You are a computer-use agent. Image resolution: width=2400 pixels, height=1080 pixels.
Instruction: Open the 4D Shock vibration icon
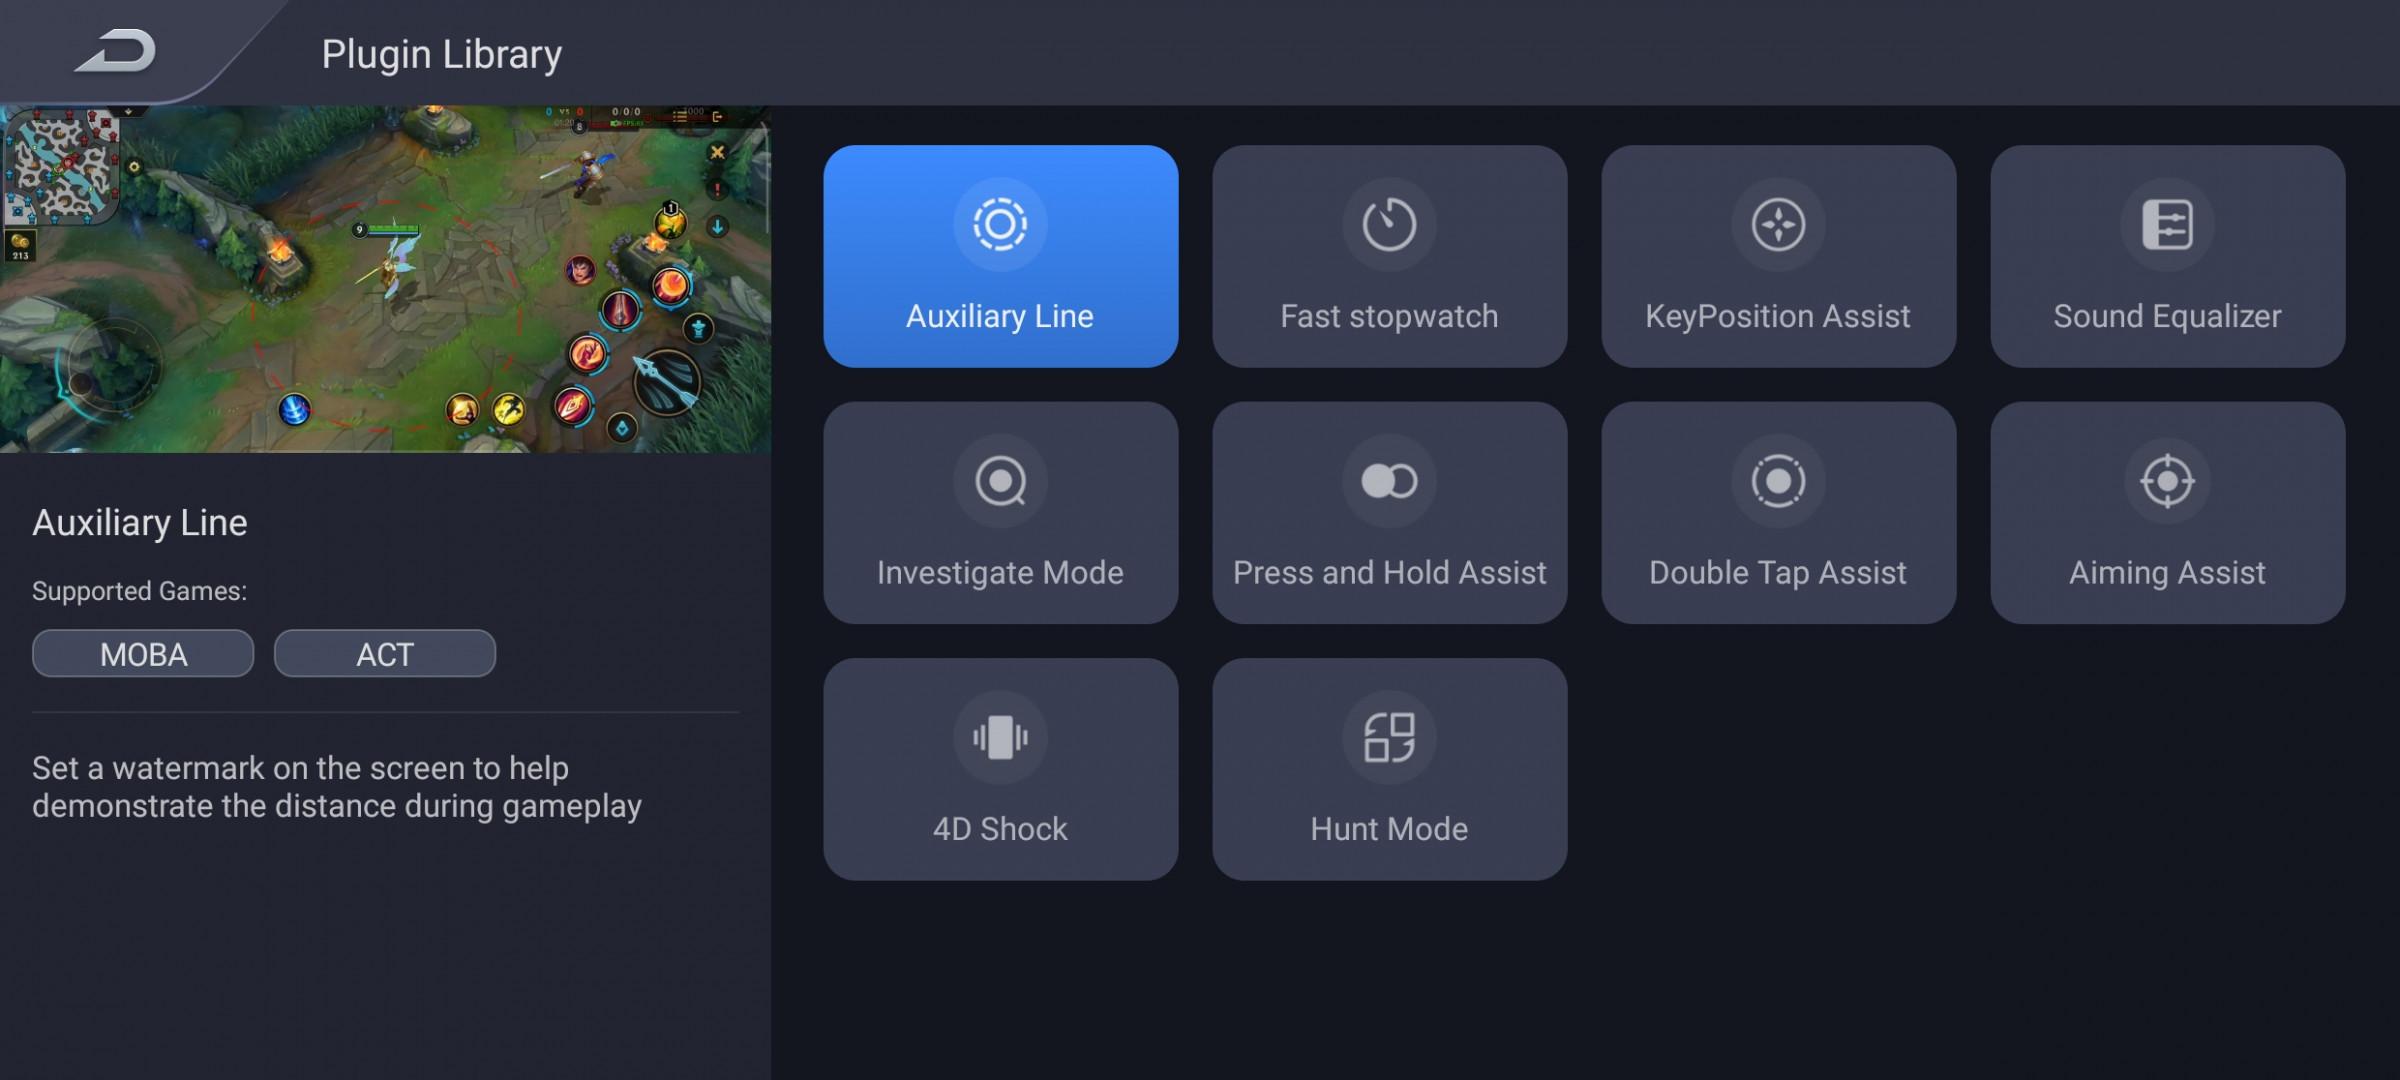click(x=1000, y=738)
